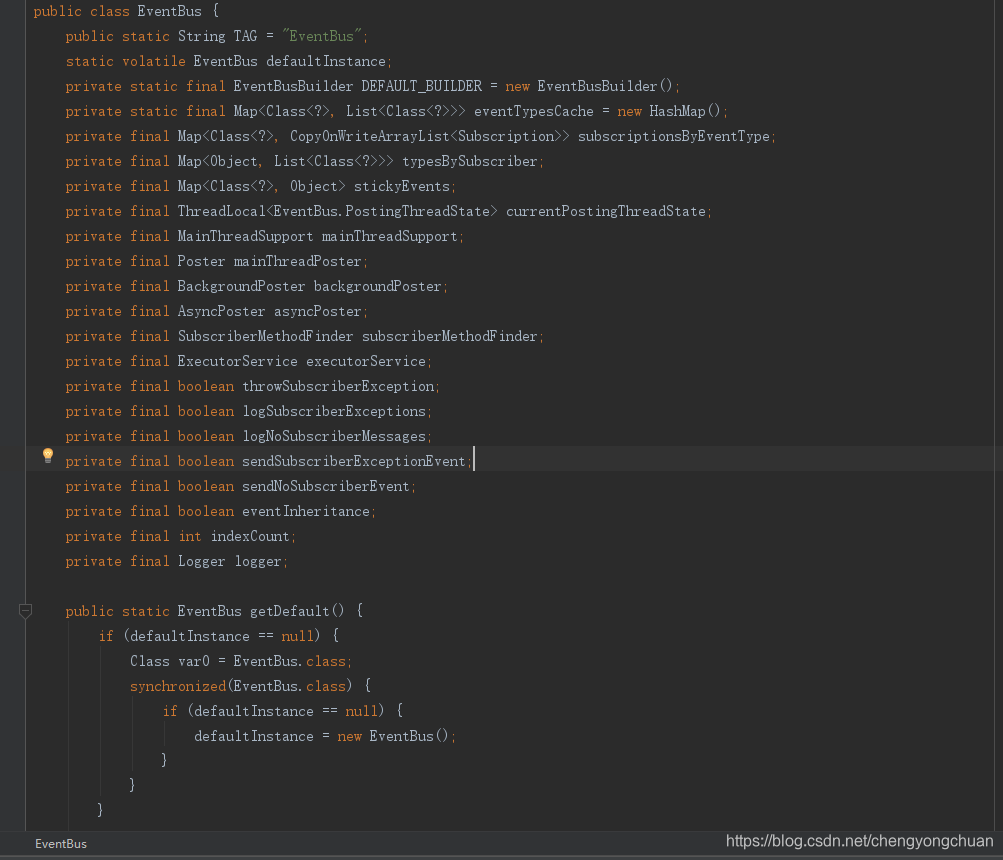
Task: Click the var0 variable name
Action: tap(194, 660)
